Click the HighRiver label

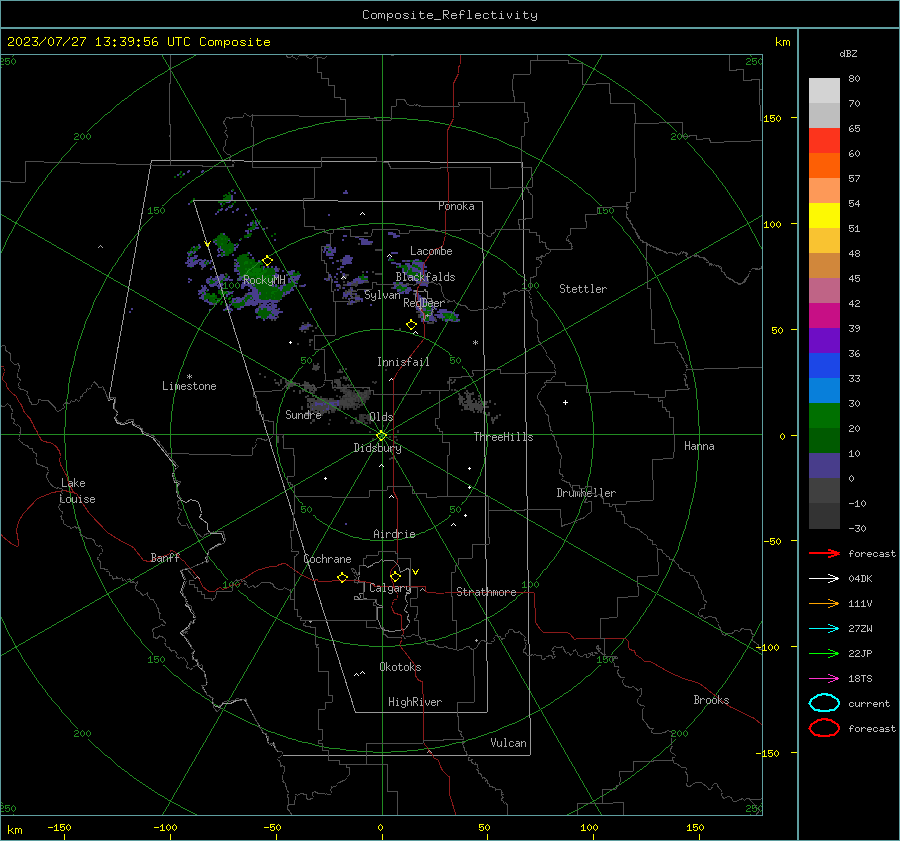[x=415, y=702]
